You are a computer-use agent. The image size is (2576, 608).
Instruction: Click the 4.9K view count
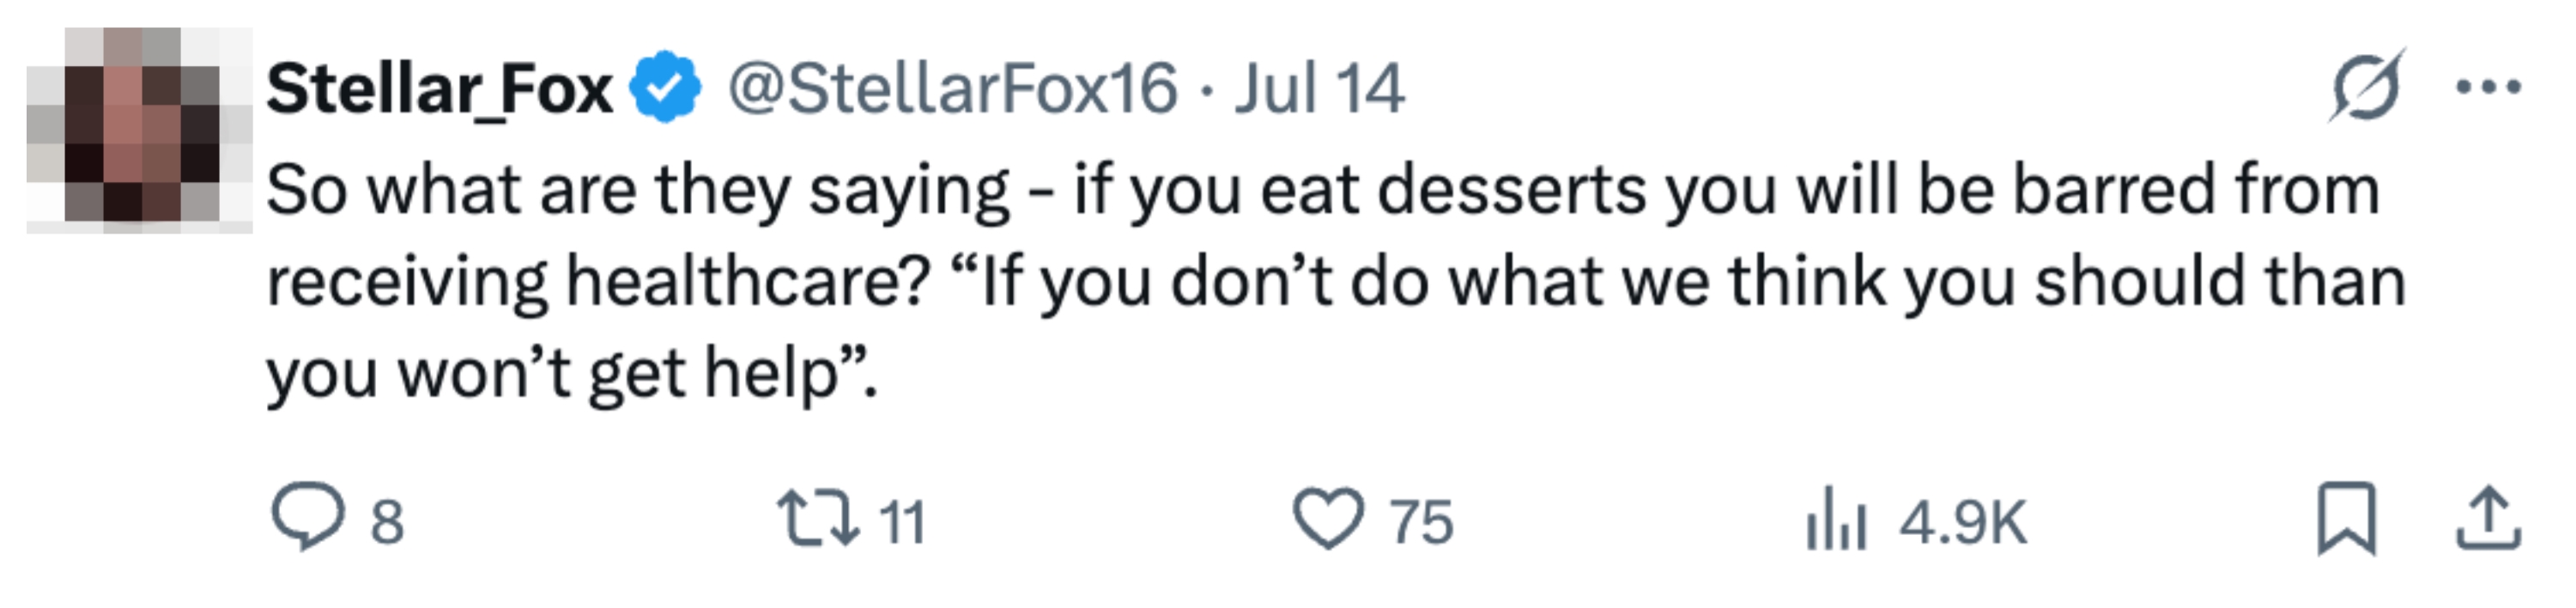[1962, 521]
